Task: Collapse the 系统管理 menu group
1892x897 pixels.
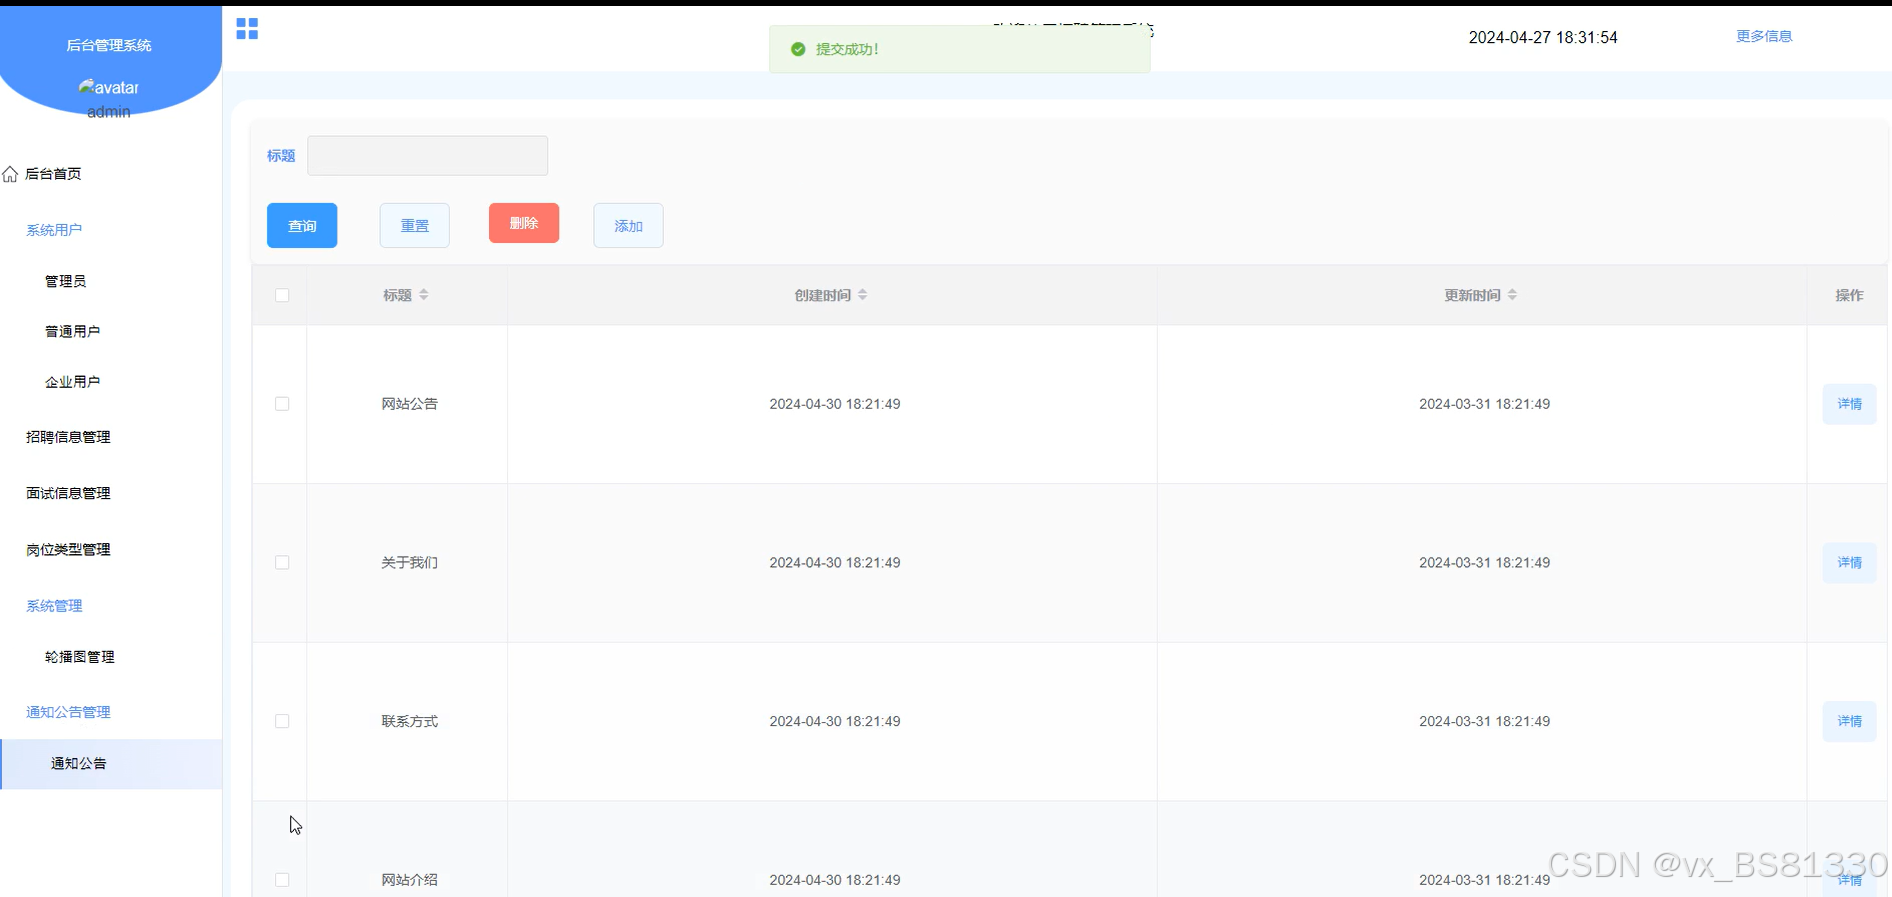Action: (x=54, y=606)
